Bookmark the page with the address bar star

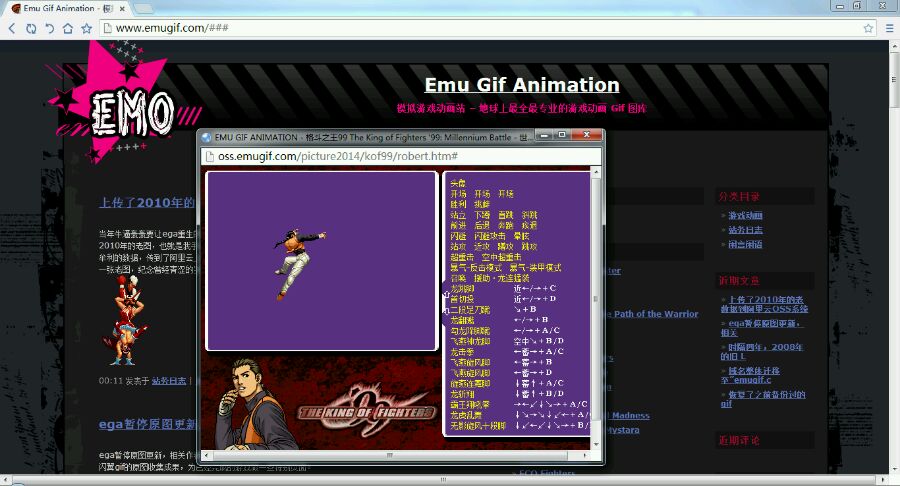coord(868,28)
